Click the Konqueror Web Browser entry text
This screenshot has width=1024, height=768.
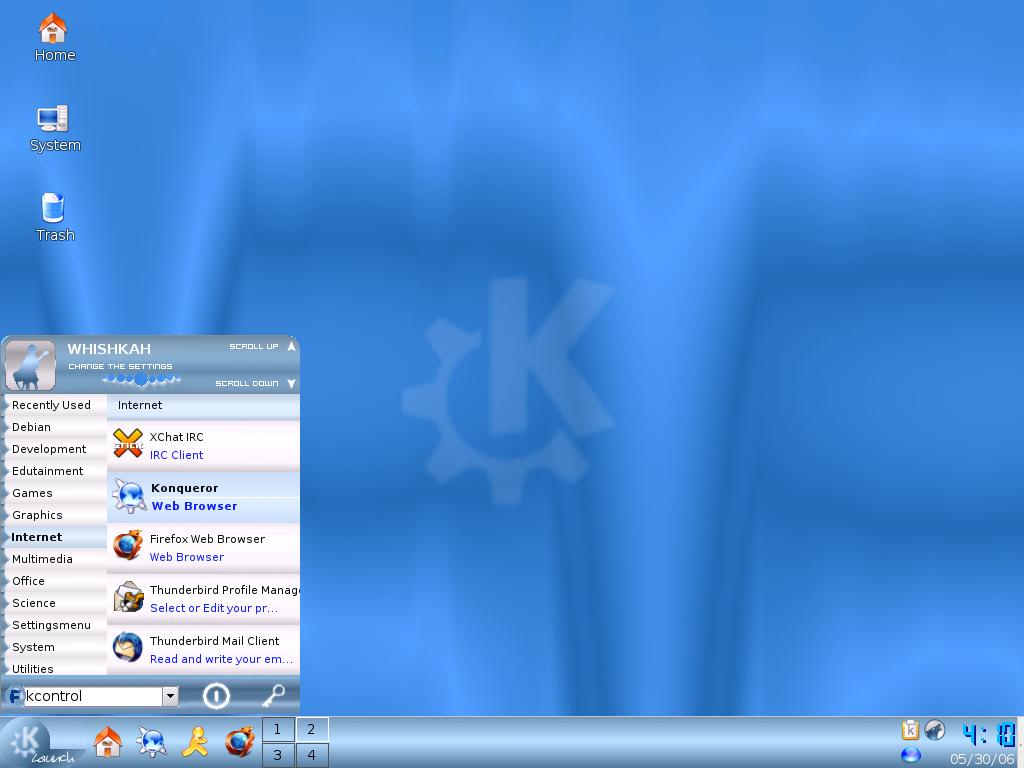[194, 497]
